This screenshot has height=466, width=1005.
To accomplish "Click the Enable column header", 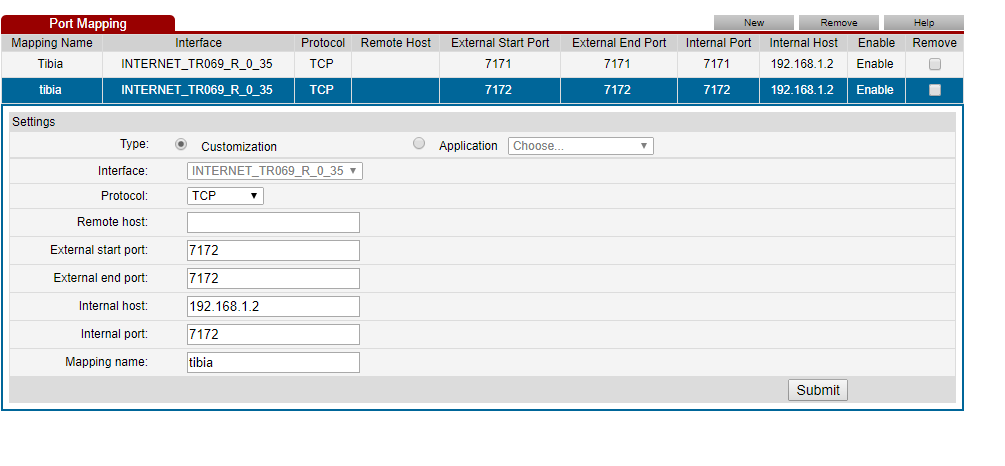I will click(876, 43).
